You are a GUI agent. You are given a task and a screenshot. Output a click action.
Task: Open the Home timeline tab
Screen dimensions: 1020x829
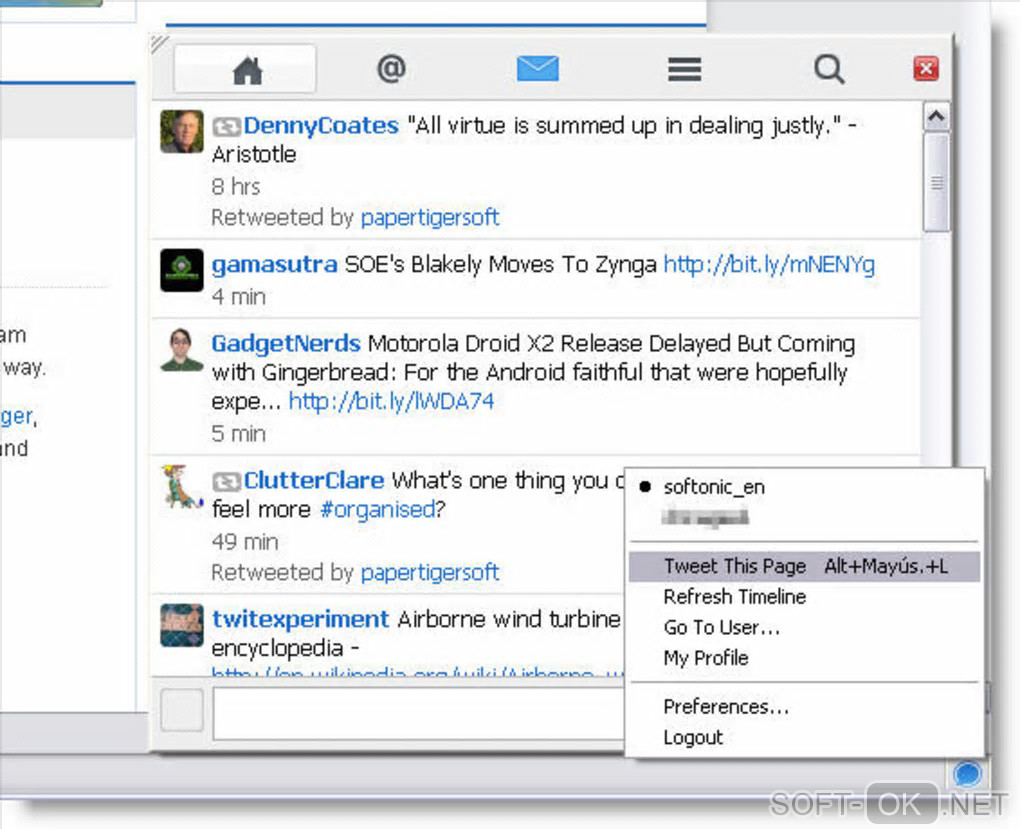[245, 69]
